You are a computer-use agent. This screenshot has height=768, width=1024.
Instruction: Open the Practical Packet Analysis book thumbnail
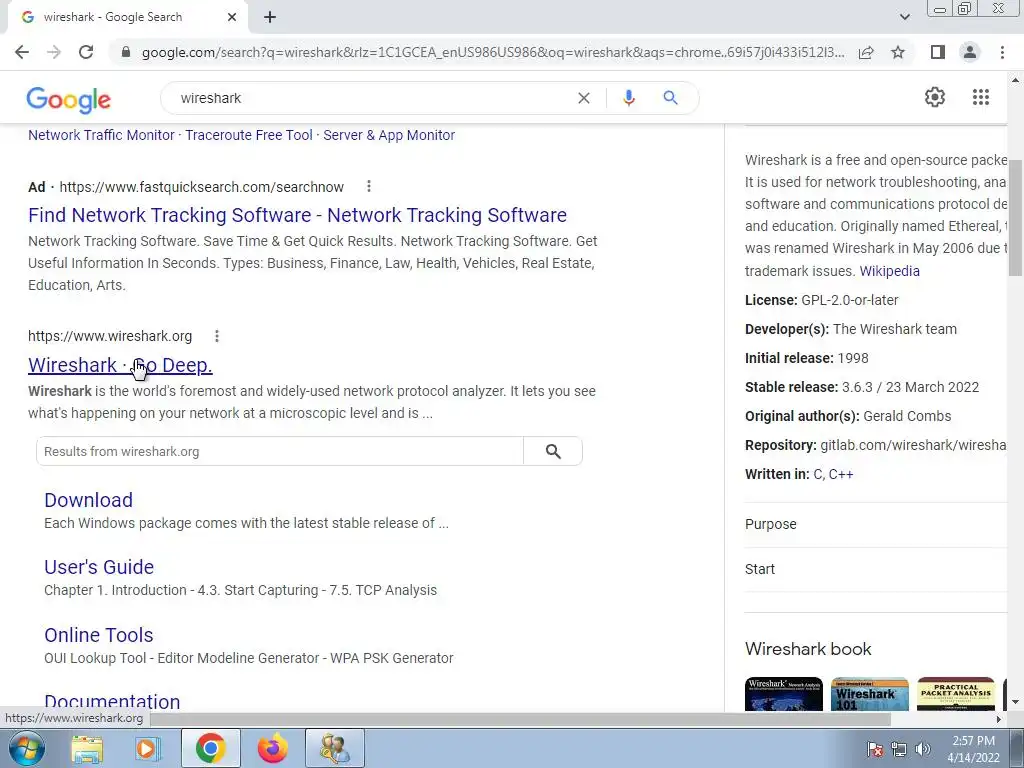tap(956, 694)
